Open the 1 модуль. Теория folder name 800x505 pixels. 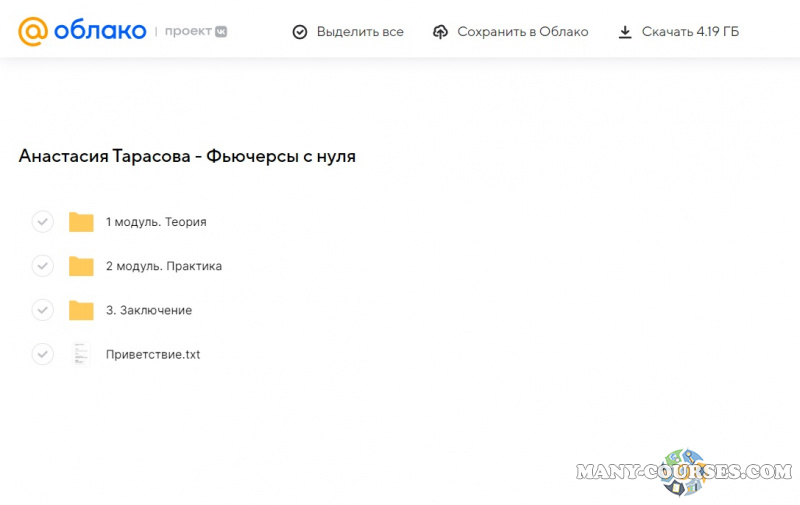click(x=156, y=222)
